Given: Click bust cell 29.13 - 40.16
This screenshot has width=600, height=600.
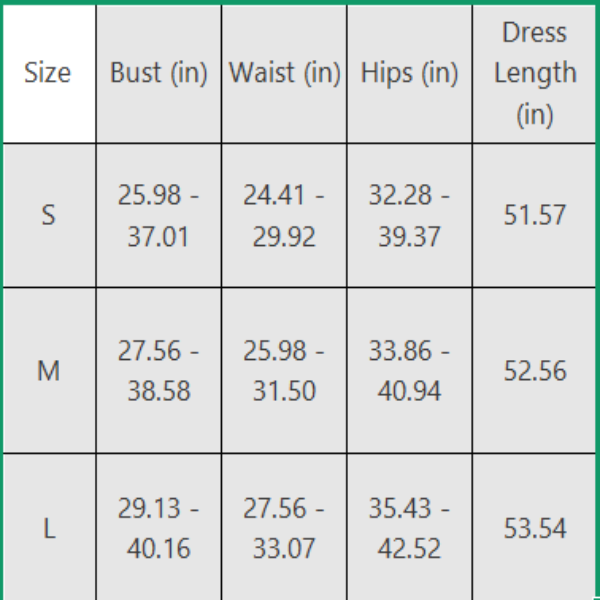Looking at the screenshot, I should (x=158, y=528).
